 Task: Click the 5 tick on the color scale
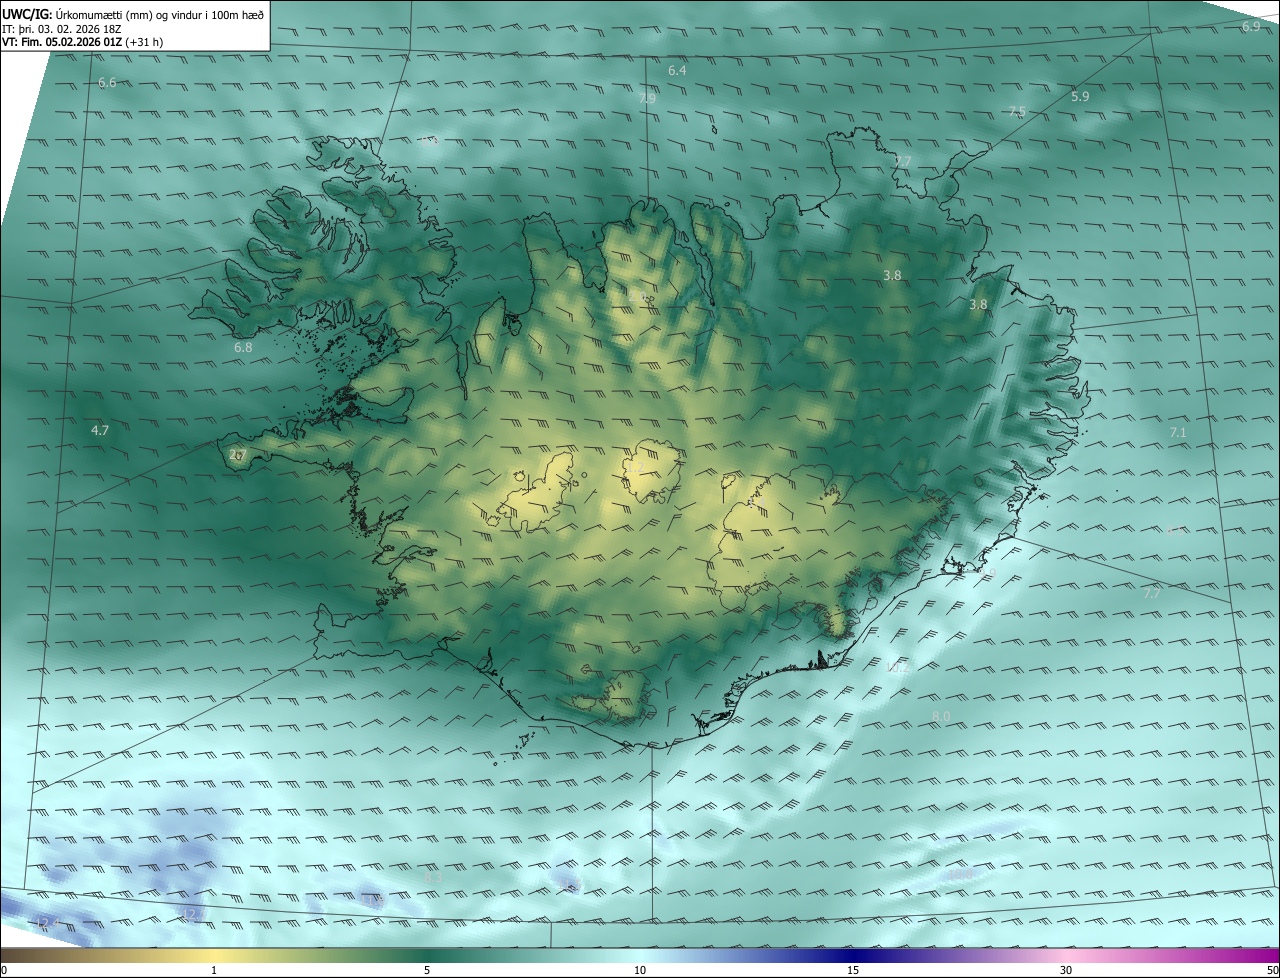427,970
